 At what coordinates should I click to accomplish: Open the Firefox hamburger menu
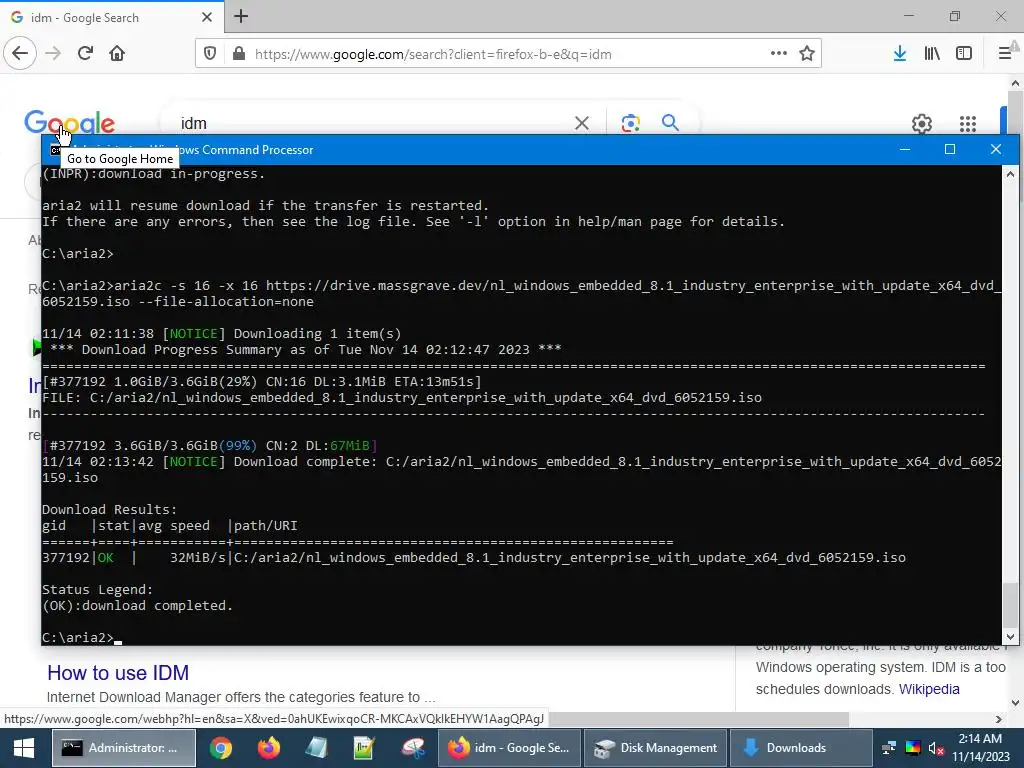[x=1005, y=53]
